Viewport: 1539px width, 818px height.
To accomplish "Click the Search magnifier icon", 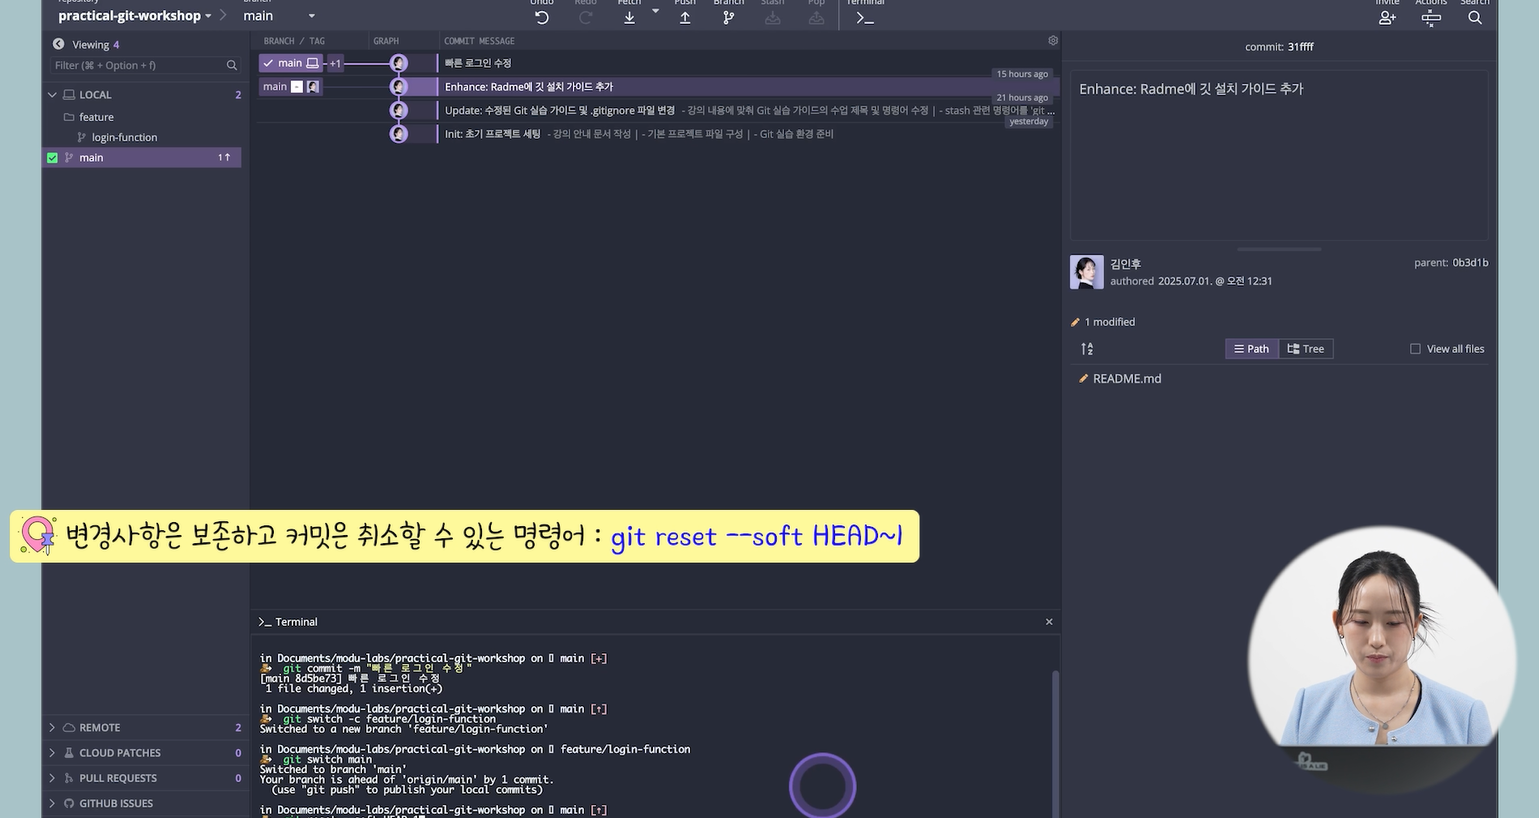I will pos(1474,17).
